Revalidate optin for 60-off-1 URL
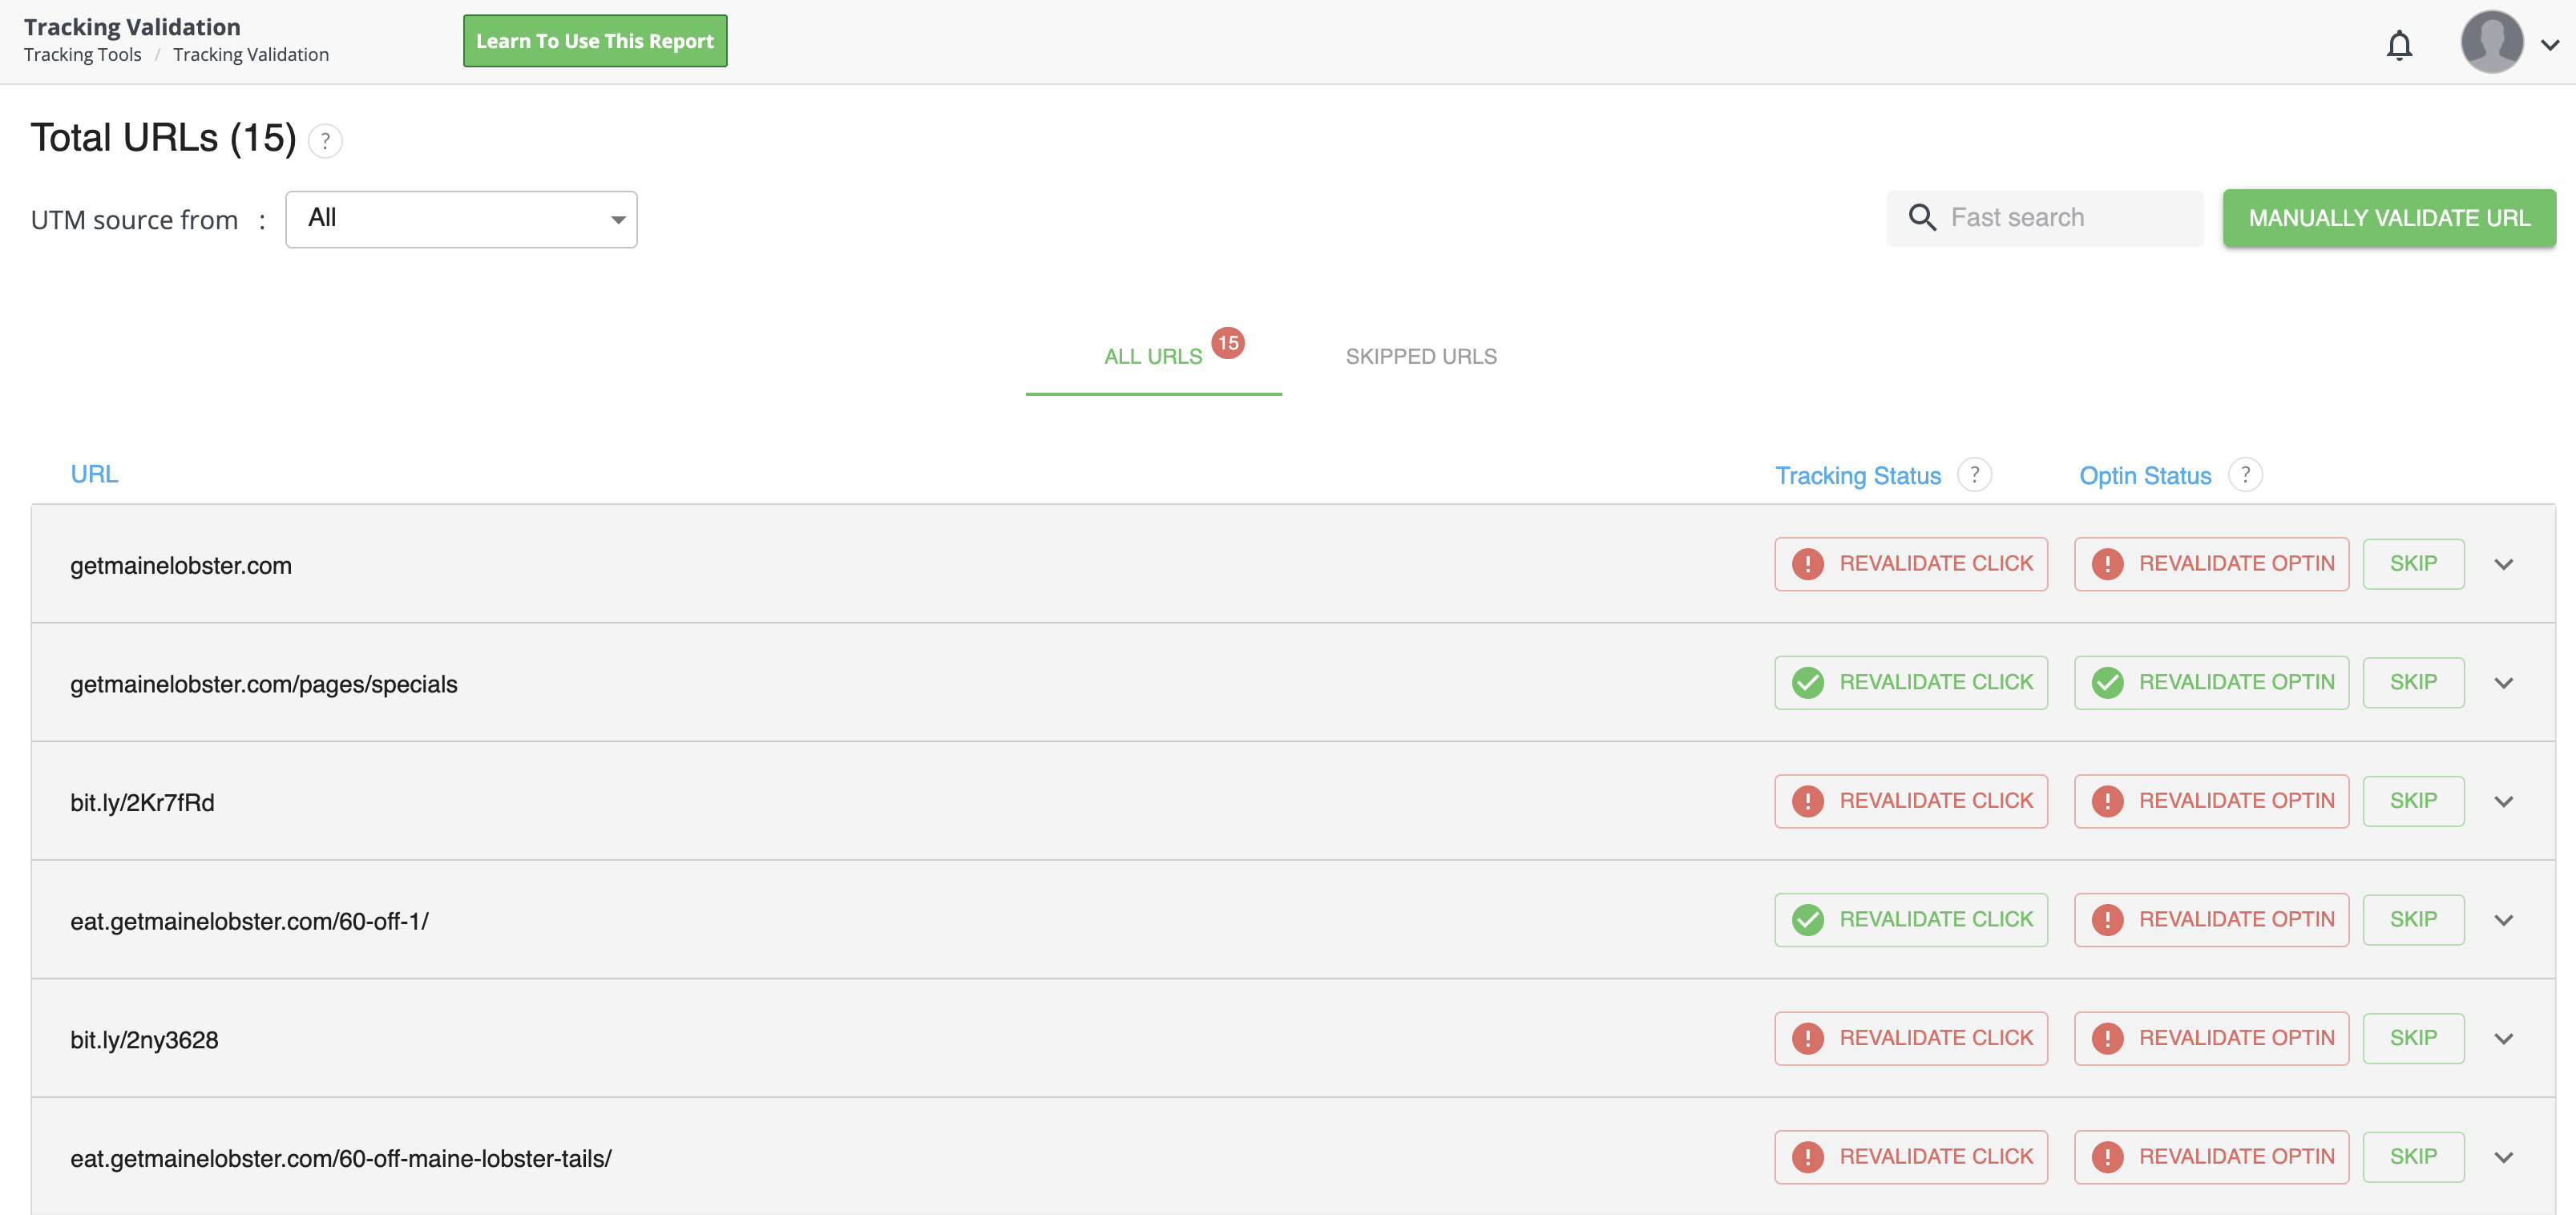Viewport: 2576px width, 1215px height. coord(2211,920)
